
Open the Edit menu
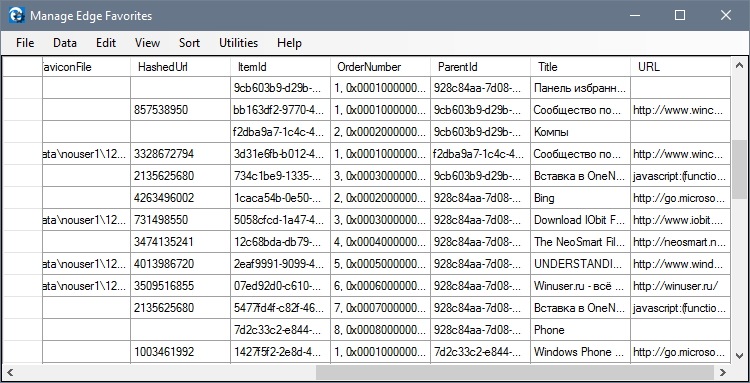click(106, 43)
